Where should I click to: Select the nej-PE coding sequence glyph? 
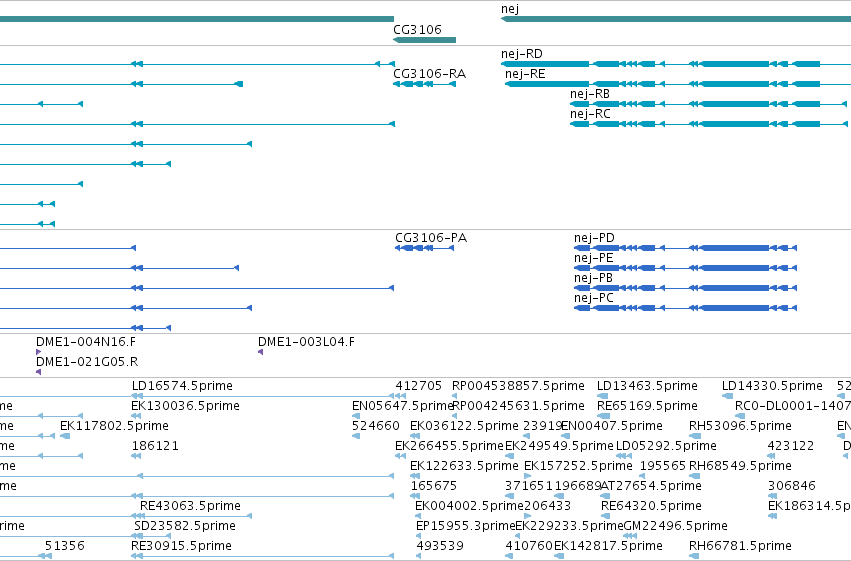click(685, 268)
